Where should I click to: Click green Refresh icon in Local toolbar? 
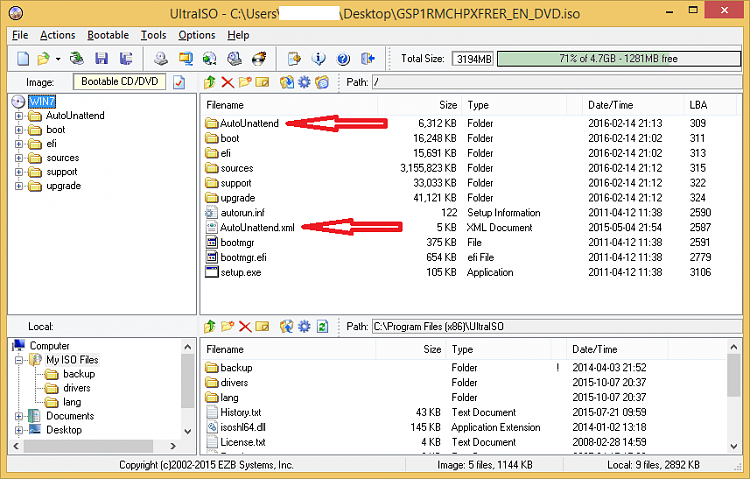click(322, 326)
